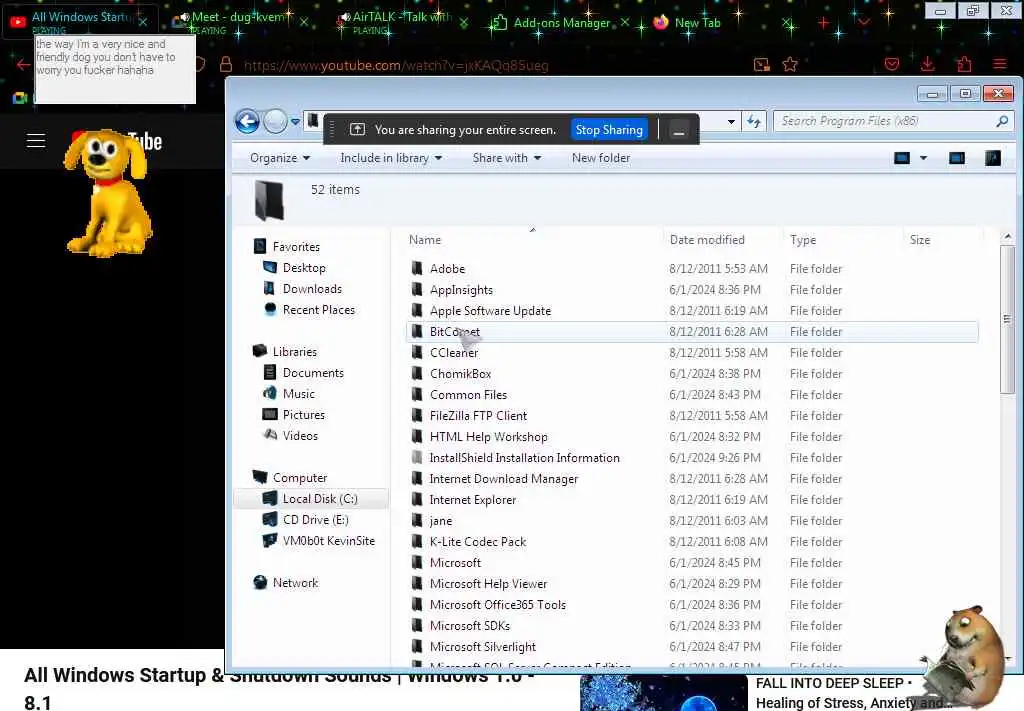The image size is (1024, 711).
Task: Open Documents library
Action: click(x=313, y=373)
